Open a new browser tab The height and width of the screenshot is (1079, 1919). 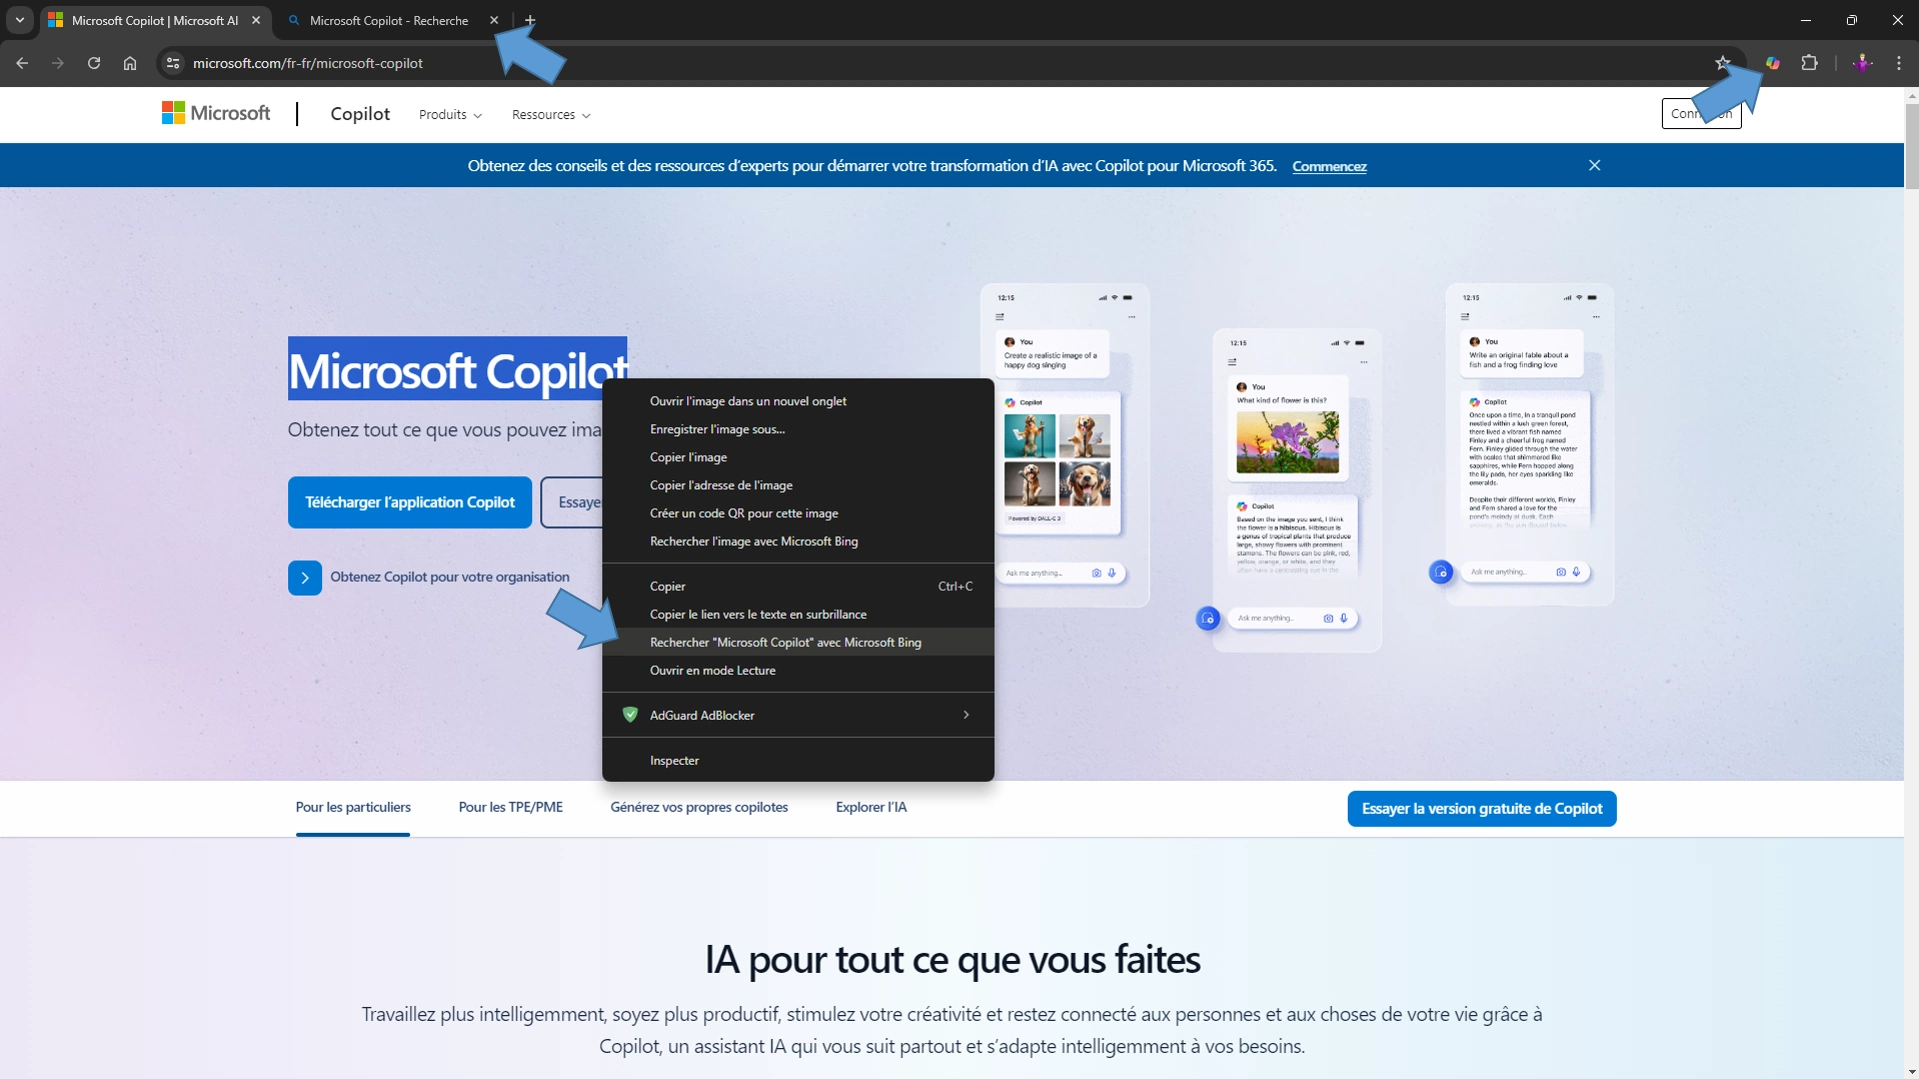(529, 20)
